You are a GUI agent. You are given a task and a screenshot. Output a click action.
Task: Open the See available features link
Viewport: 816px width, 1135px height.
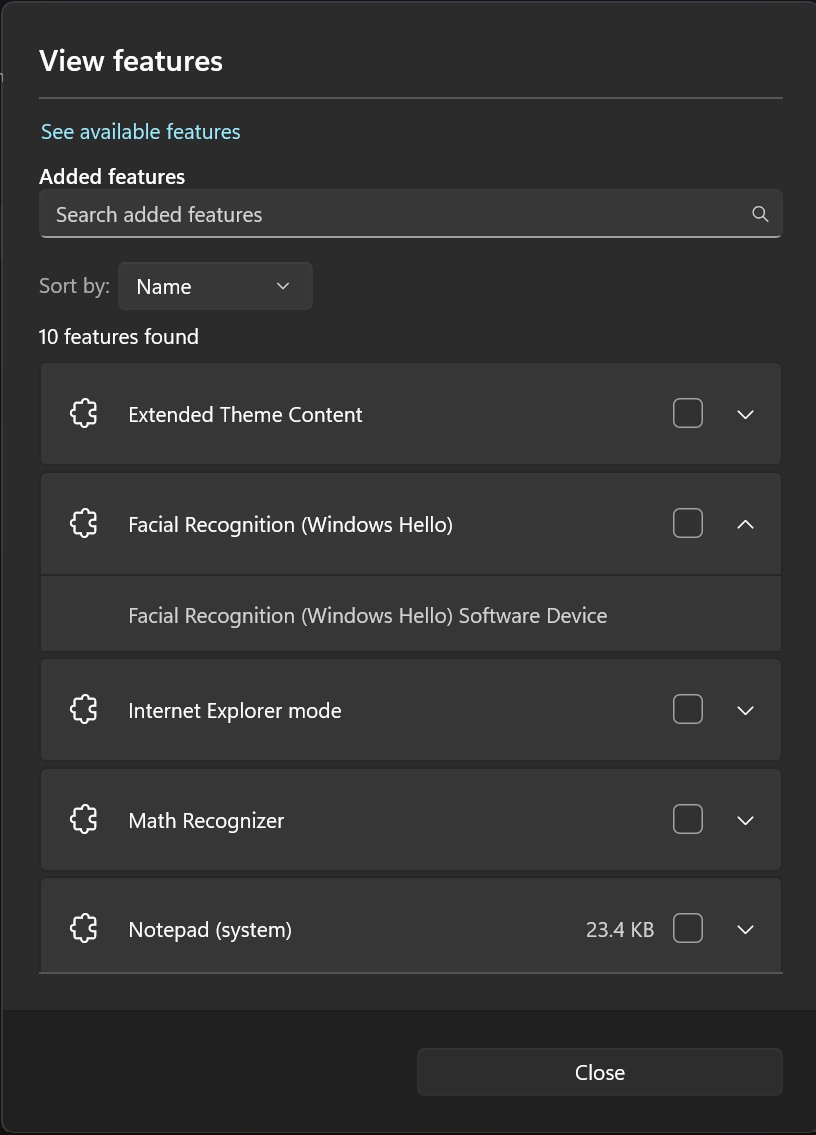coord(140,131)
